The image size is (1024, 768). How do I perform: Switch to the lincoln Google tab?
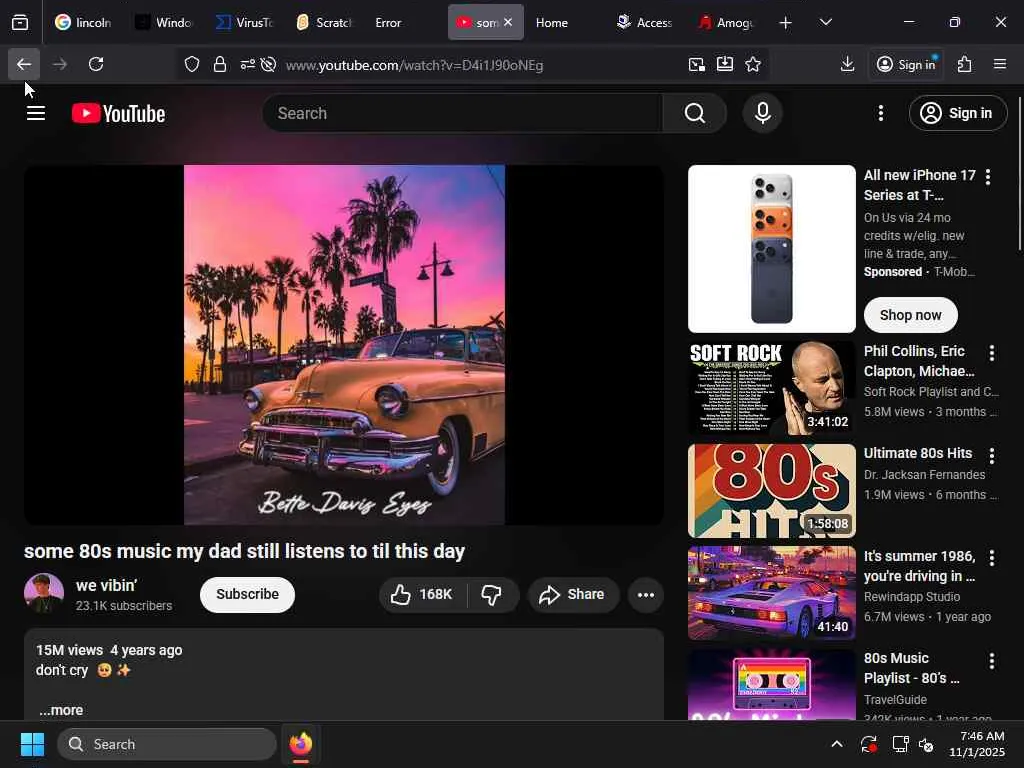click(83, 22)
